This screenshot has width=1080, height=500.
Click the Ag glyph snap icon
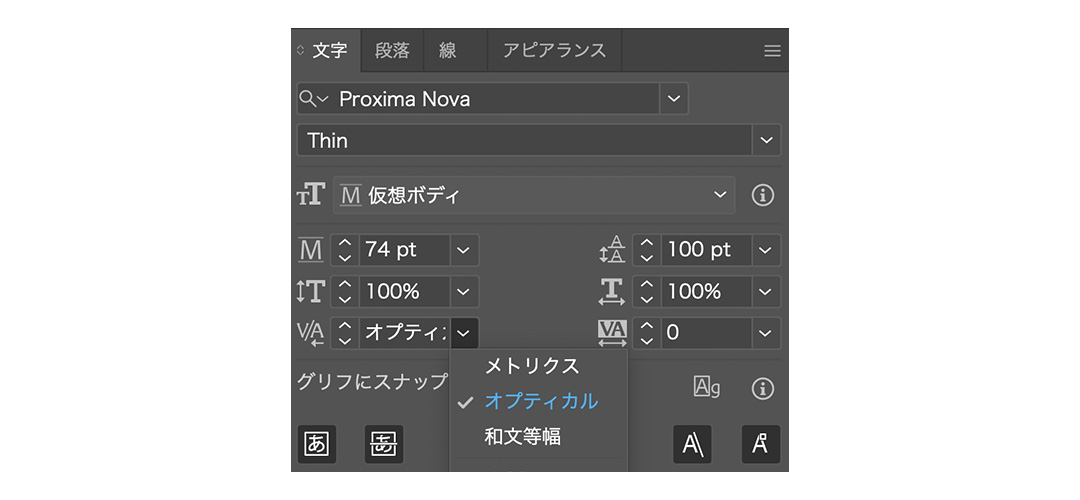coord(707,388)
